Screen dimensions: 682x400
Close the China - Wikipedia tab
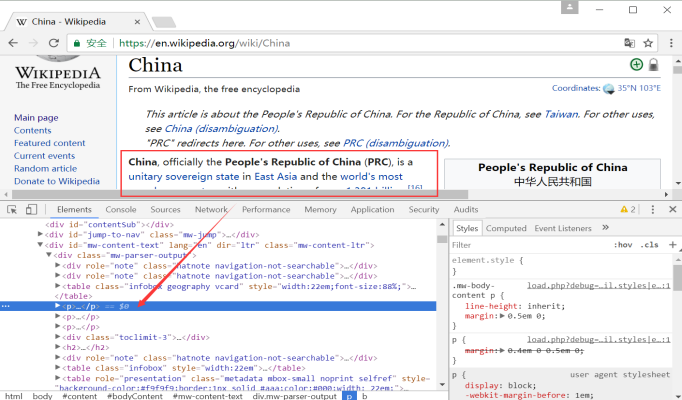(x=137, y=22)
